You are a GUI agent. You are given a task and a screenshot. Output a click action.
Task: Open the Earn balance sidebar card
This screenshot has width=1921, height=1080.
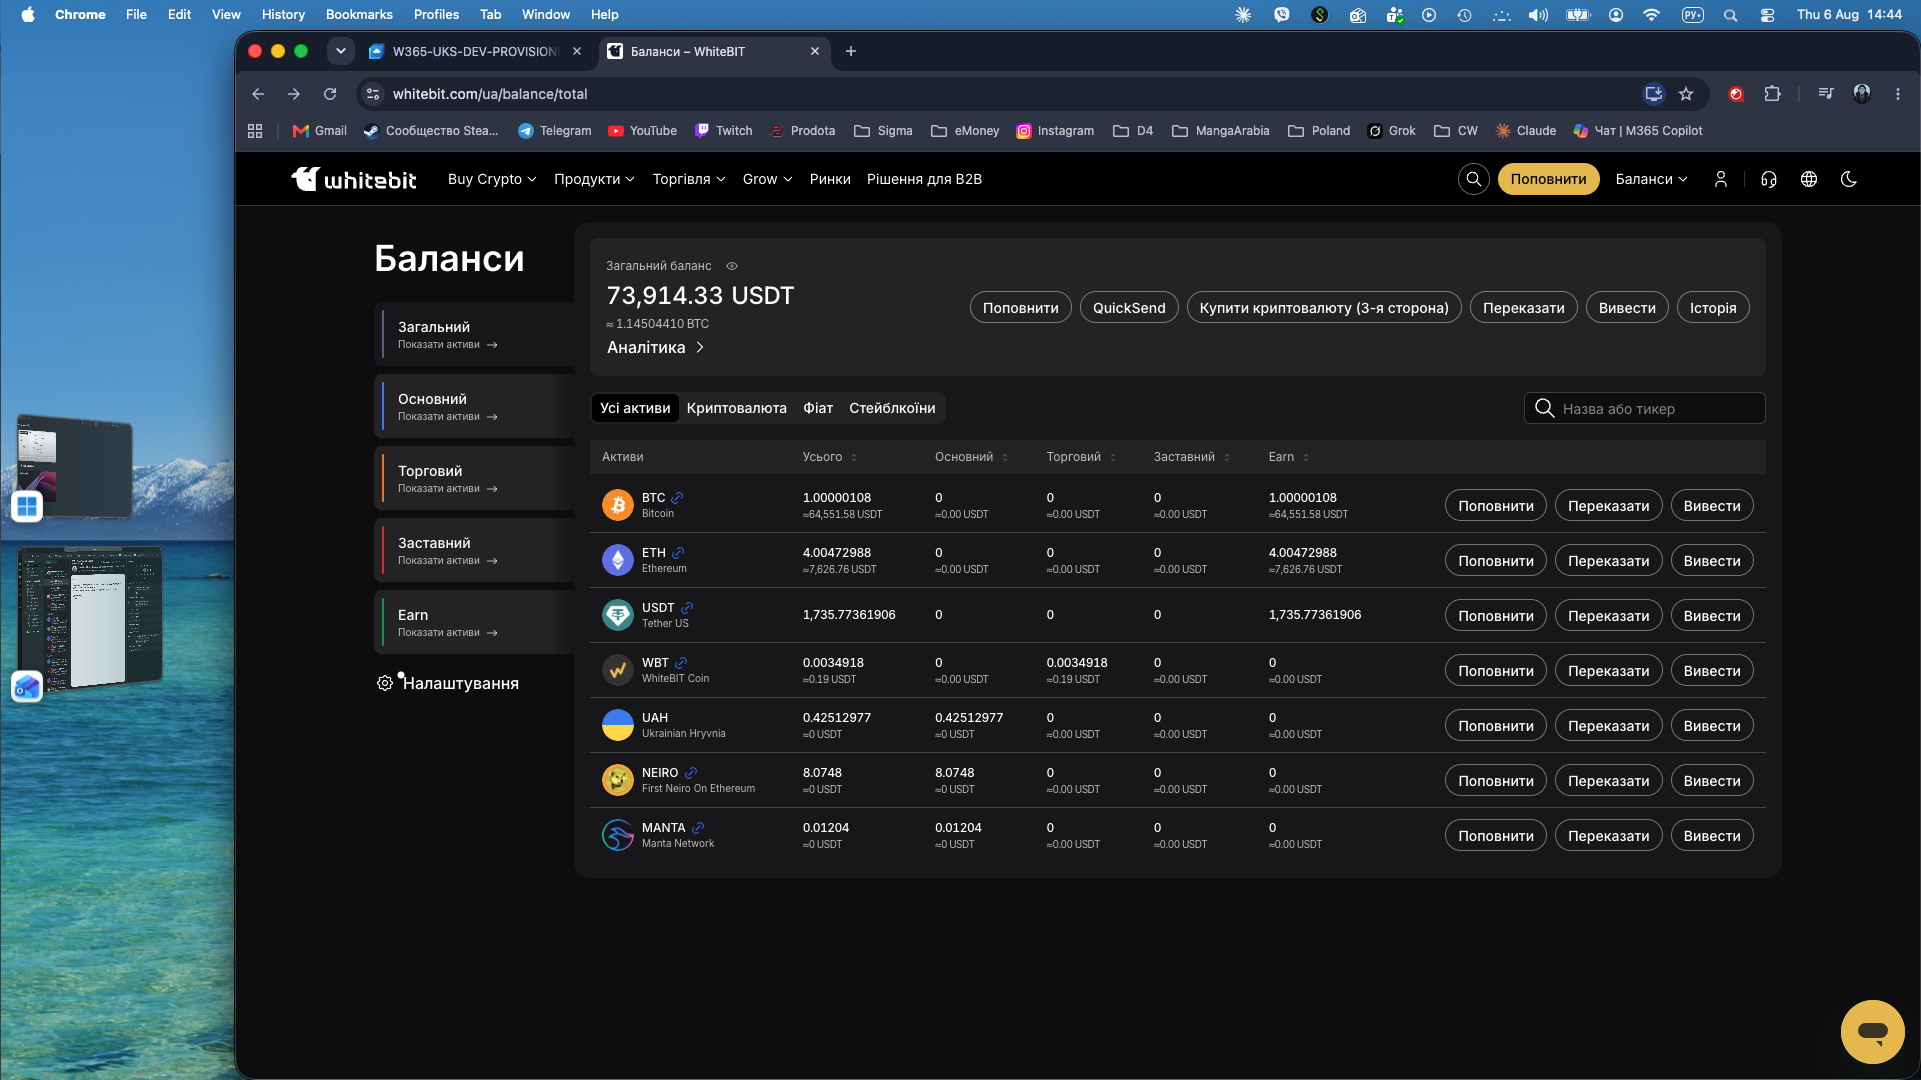(474, 622)
